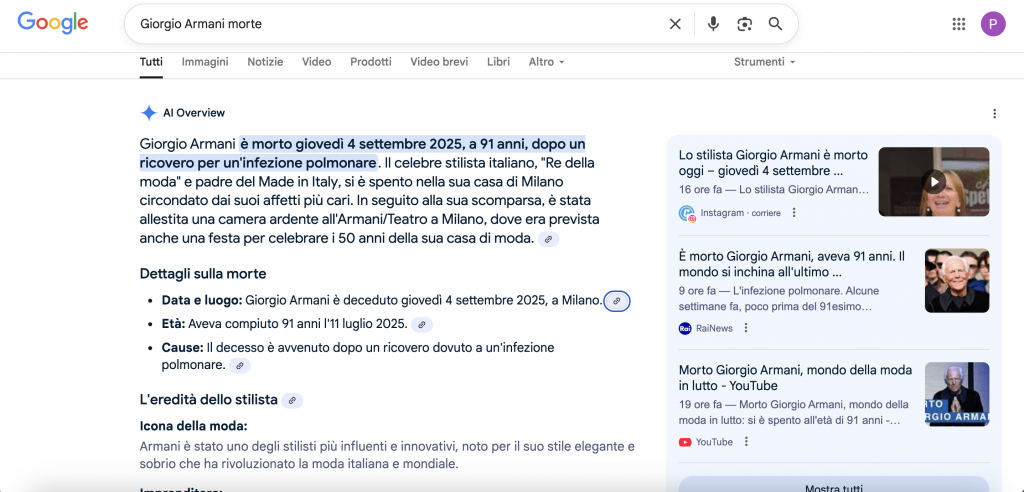Switch to the Notizie tab
This screenshot has width=1024, height=492.
point(265,62)
